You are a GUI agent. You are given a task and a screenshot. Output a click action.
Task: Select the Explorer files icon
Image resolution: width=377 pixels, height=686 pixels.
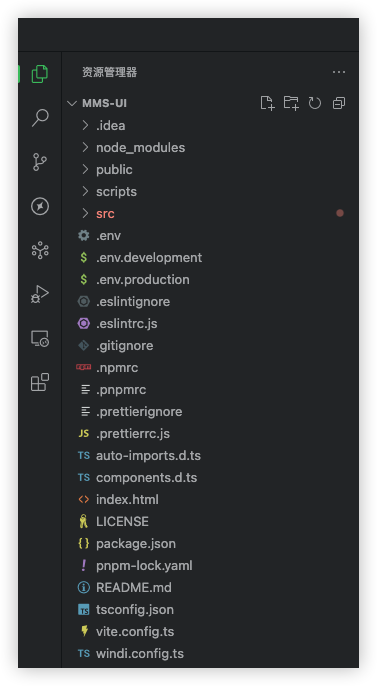(x=40, y=74)
